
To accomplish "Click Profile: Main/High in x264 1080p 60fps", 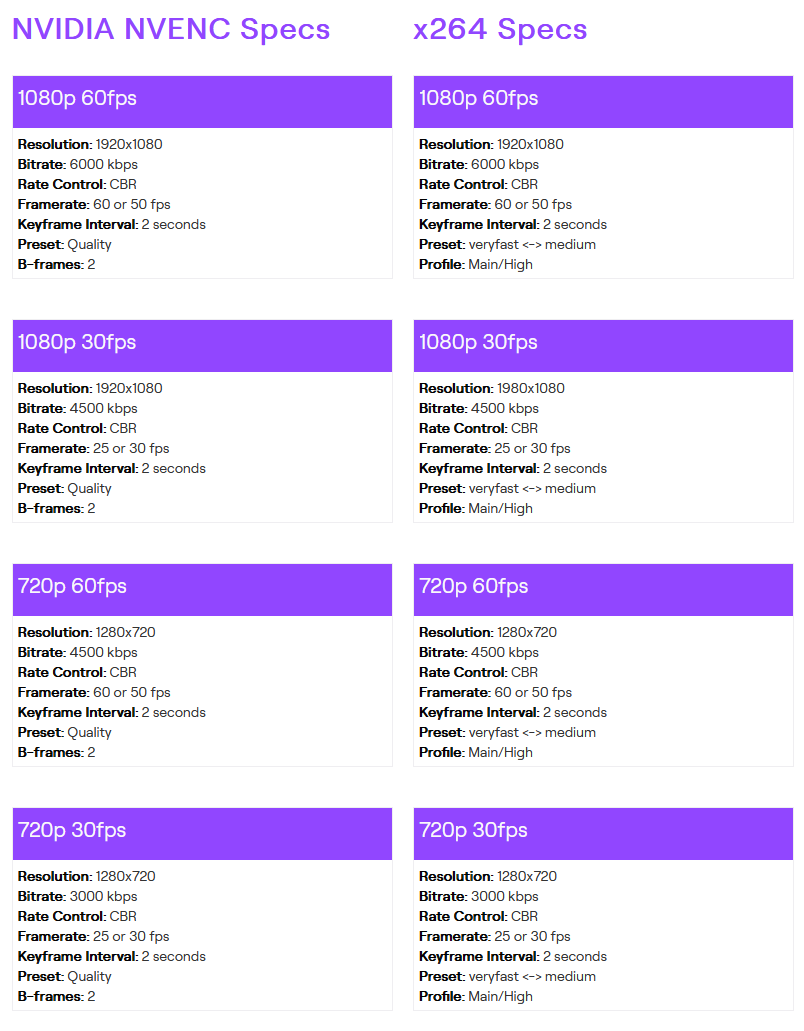I will tap(476, 264).
